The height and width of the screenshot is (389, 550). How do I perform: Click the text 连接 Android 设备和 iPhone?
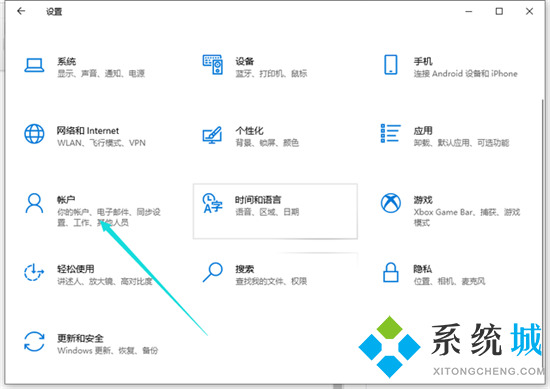click(x=465, y=73)
